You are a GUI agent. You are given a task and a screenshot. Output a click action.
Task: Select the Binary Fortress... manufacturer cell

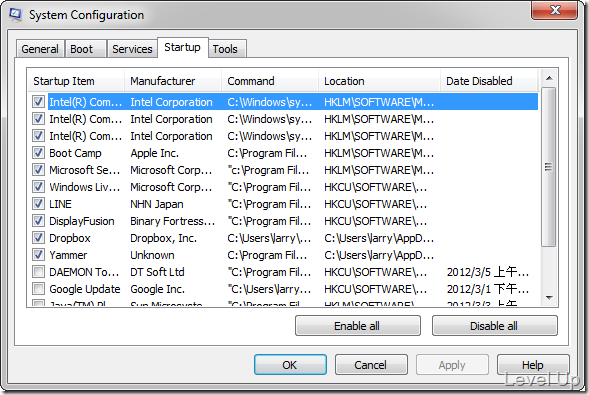(x=172, y=221)
